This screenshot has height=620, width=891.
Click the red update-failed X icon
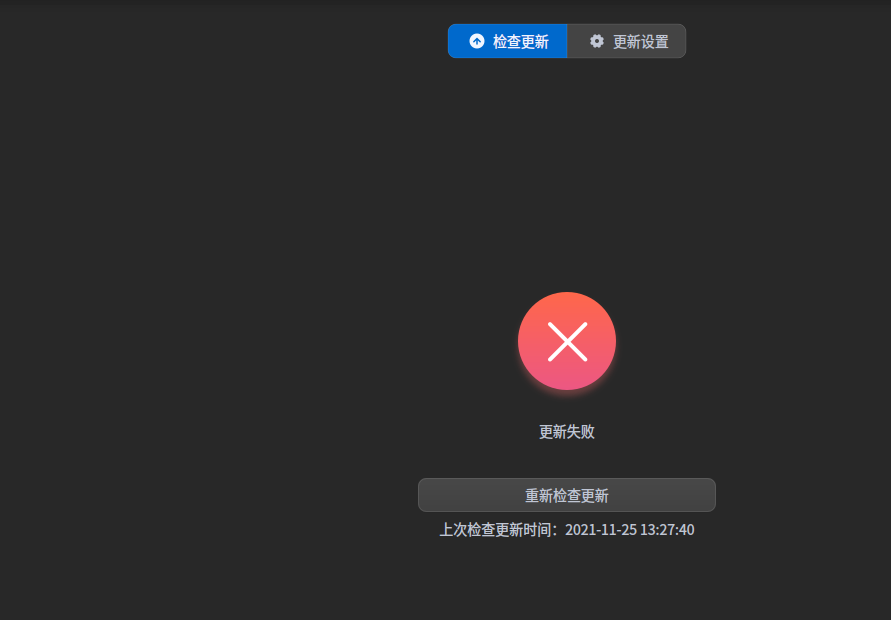567,341
